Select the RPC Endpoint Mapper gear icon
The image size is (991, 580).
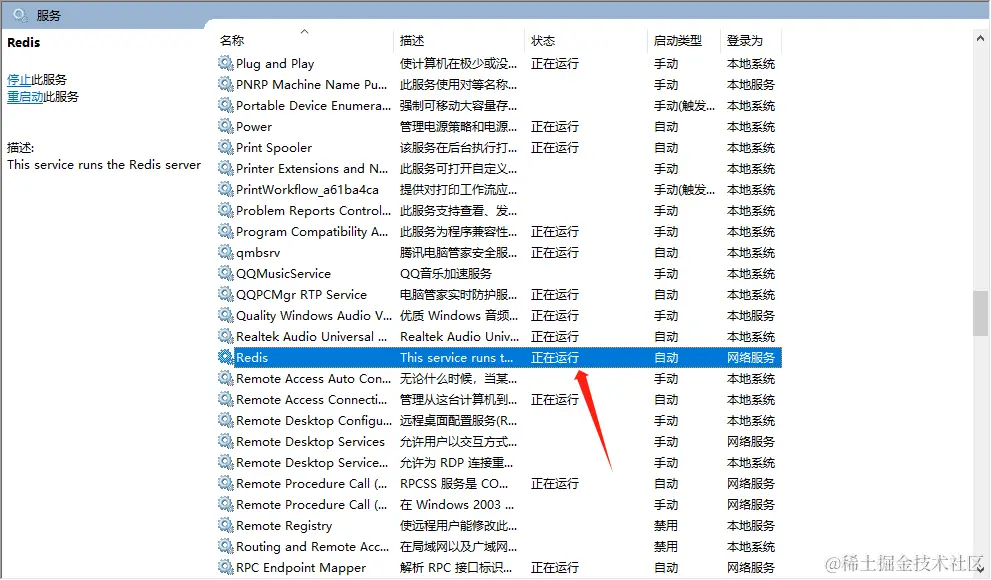[226, 567]
